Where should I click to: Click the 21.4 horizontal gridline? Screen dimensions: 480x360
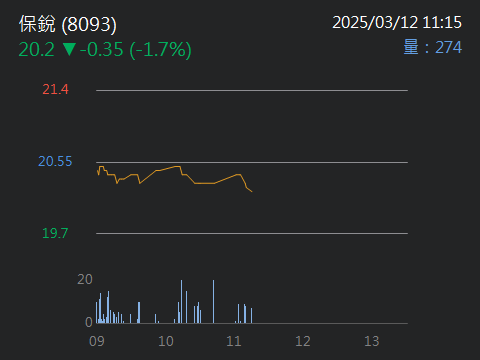[252, 90]
